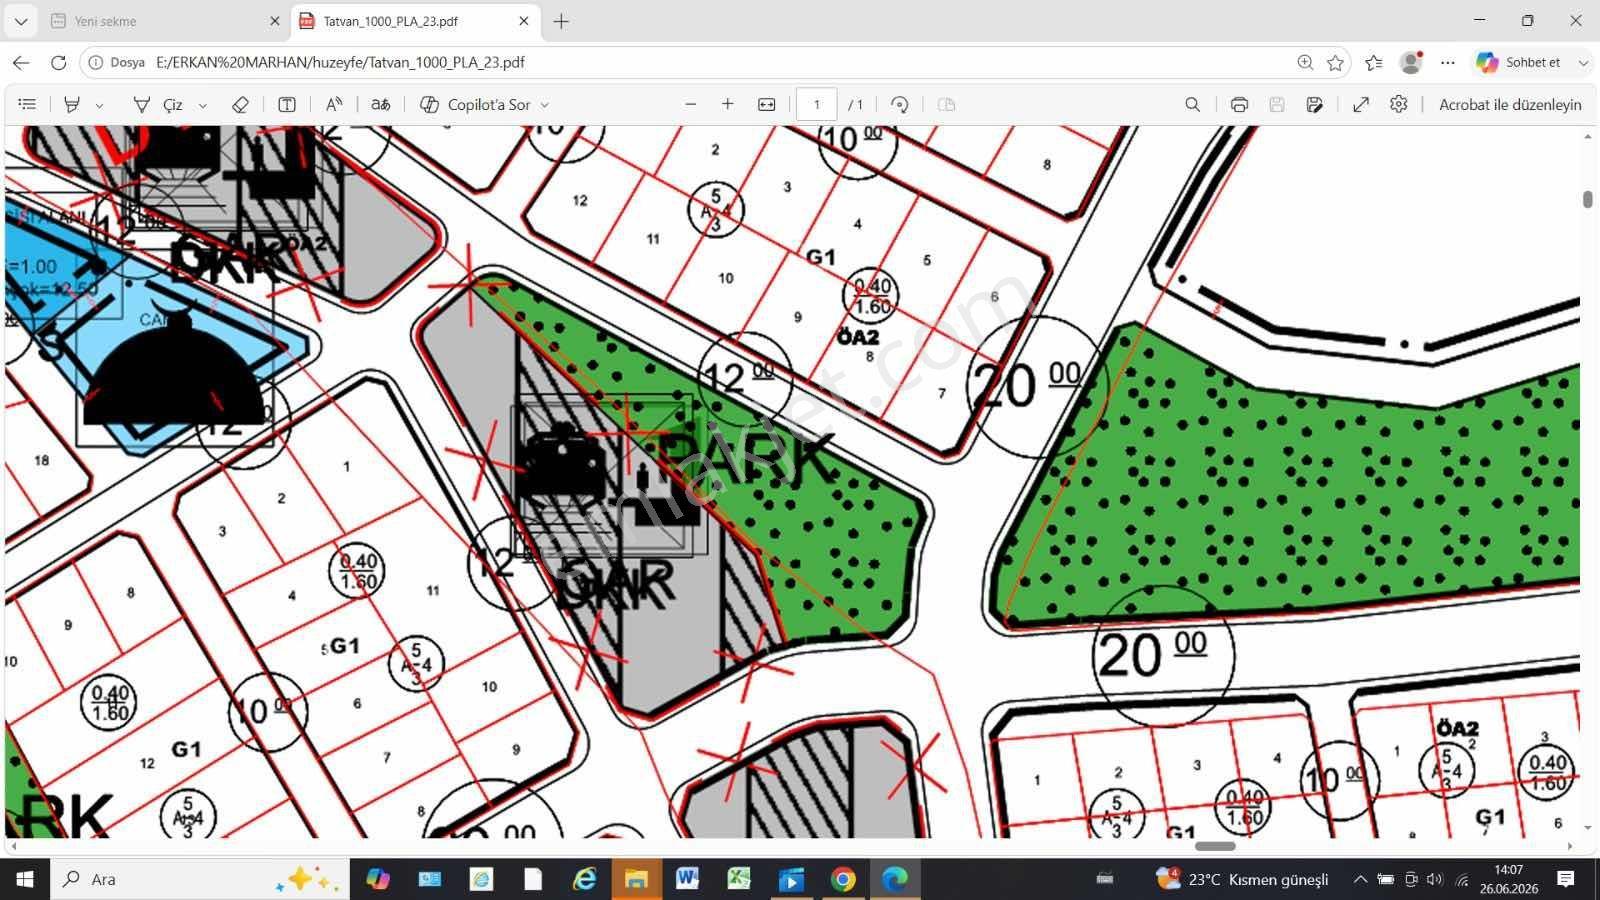Select the Eraser tool

[x=240, y=104]
